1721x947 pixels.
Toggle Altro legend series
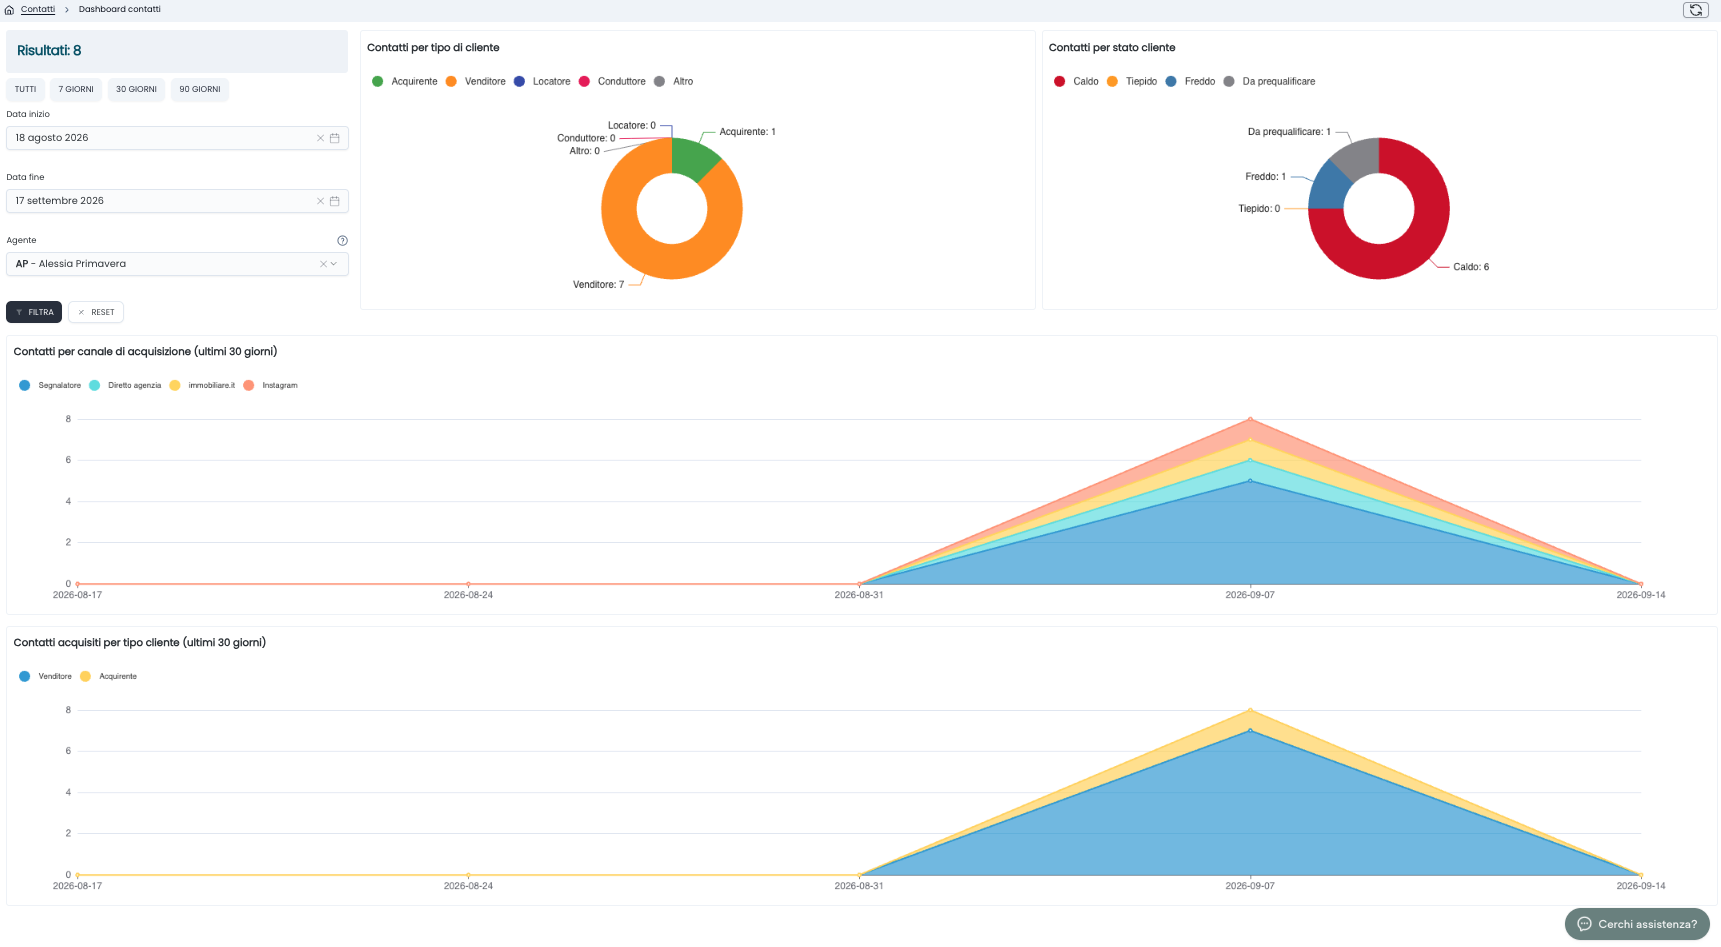coord(674,82)
